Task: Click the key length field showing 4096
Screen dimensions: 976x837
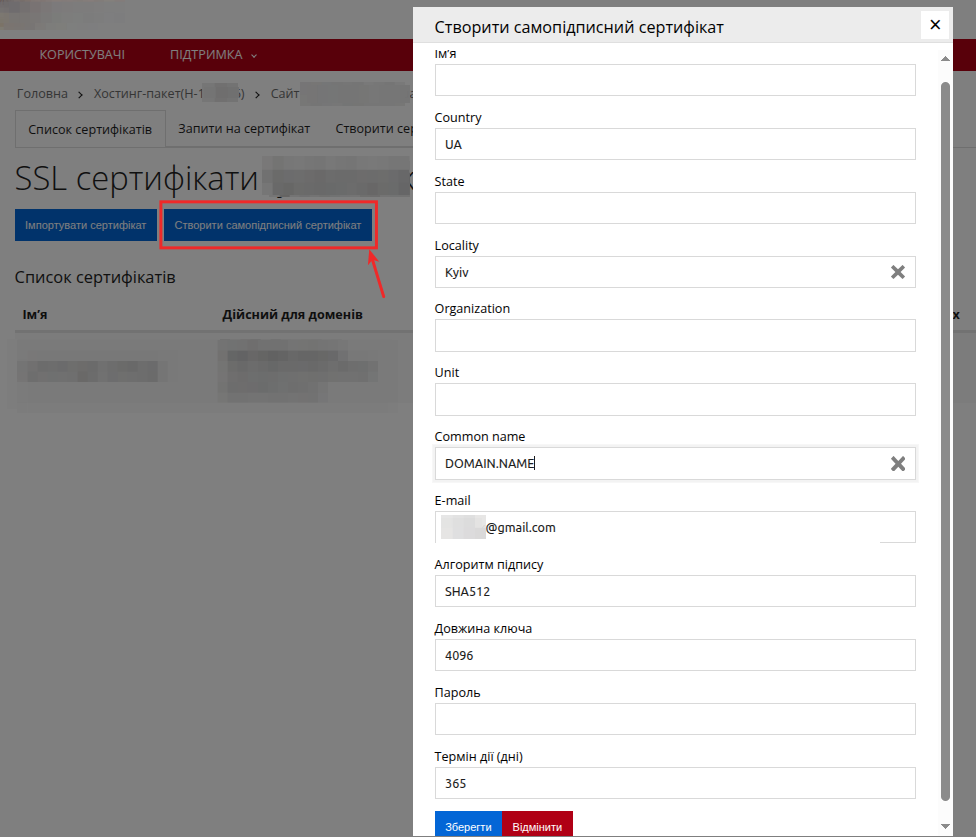Action: [x=675, y=655]
